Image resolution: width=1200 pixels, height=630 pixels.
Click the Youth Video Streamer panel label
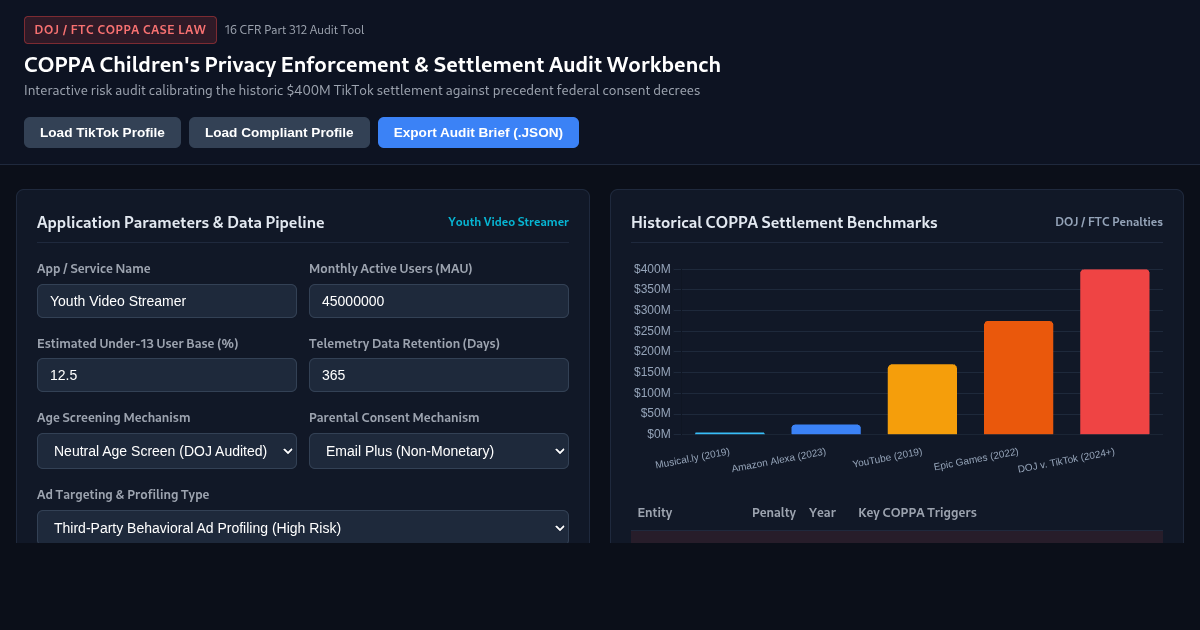(508, 222)
